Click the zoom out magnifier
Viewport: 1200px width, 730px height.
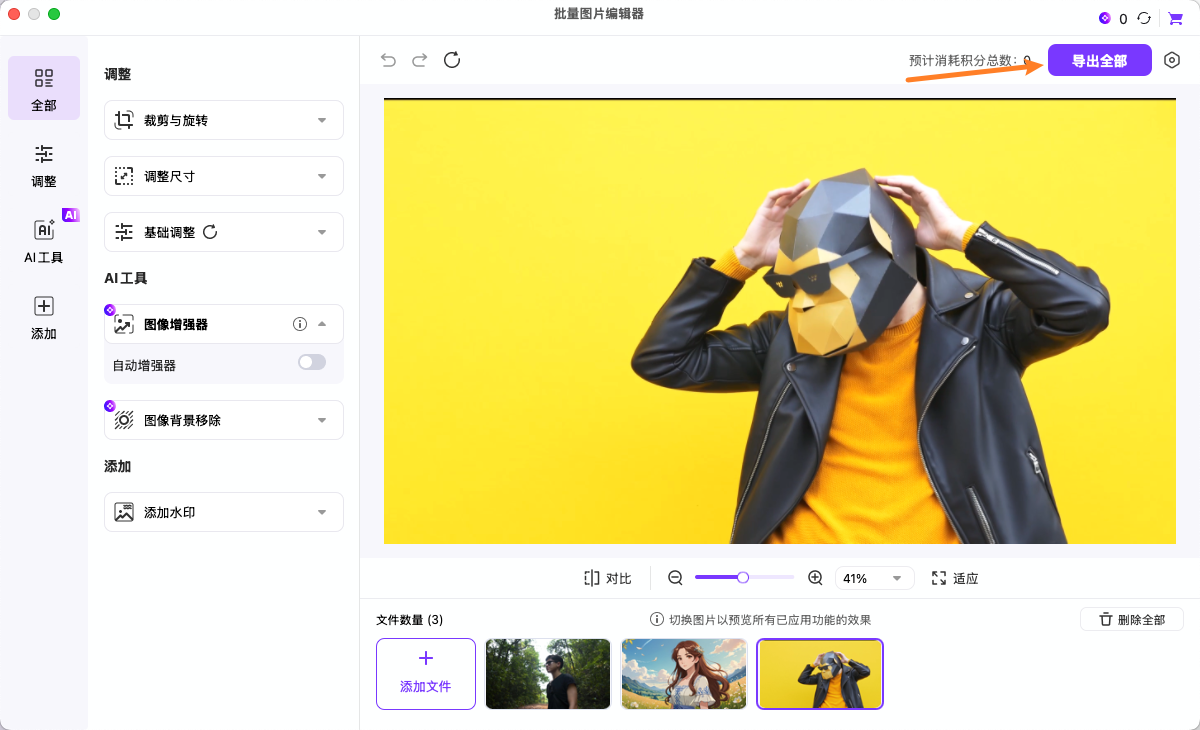coord(675,578)
